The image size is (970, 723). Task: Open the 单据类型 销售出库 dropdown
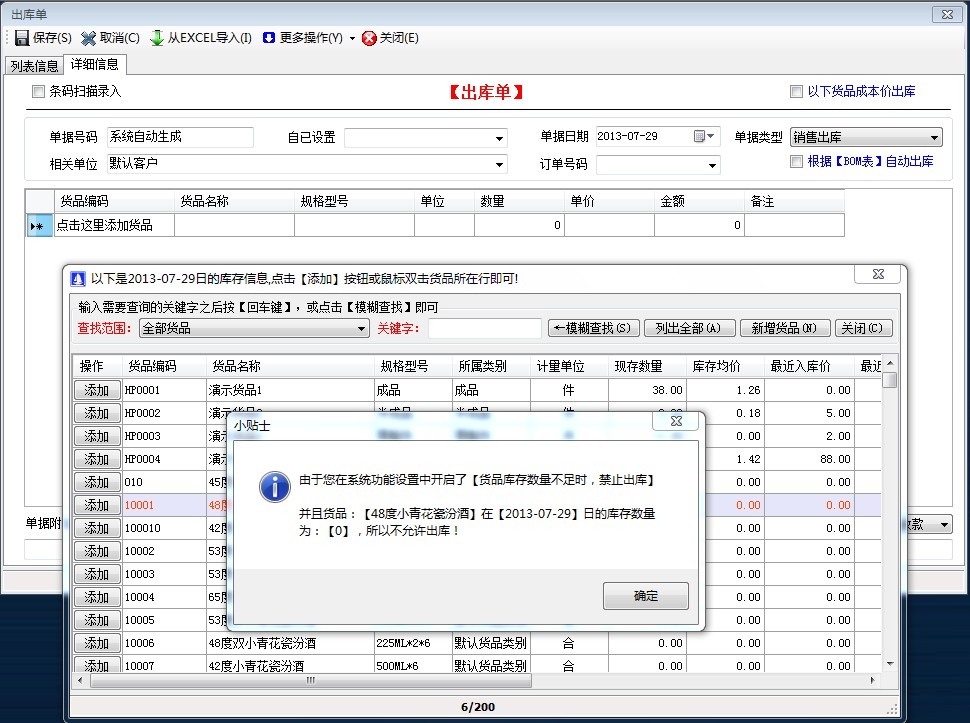(x=932, y=136)
